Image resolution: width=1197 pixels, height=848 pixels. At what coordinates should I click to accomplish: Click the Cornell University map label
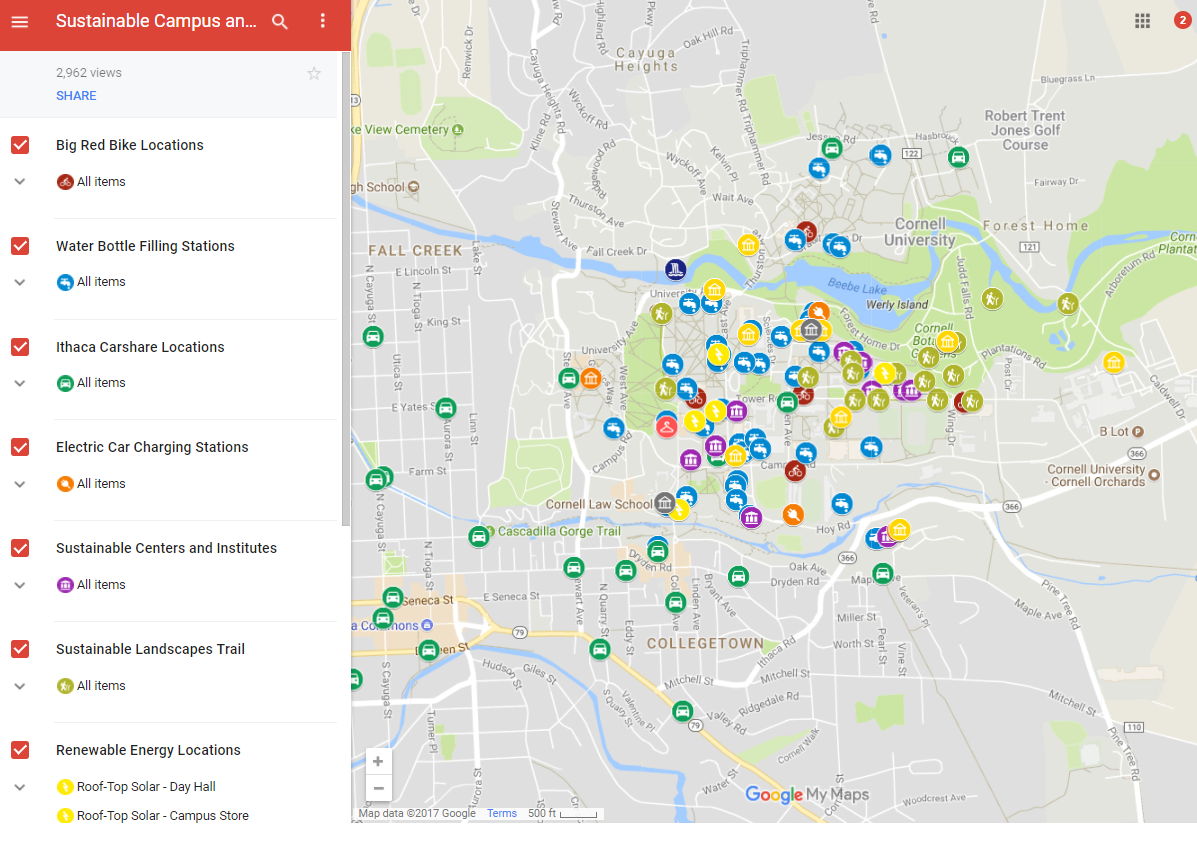920,232
